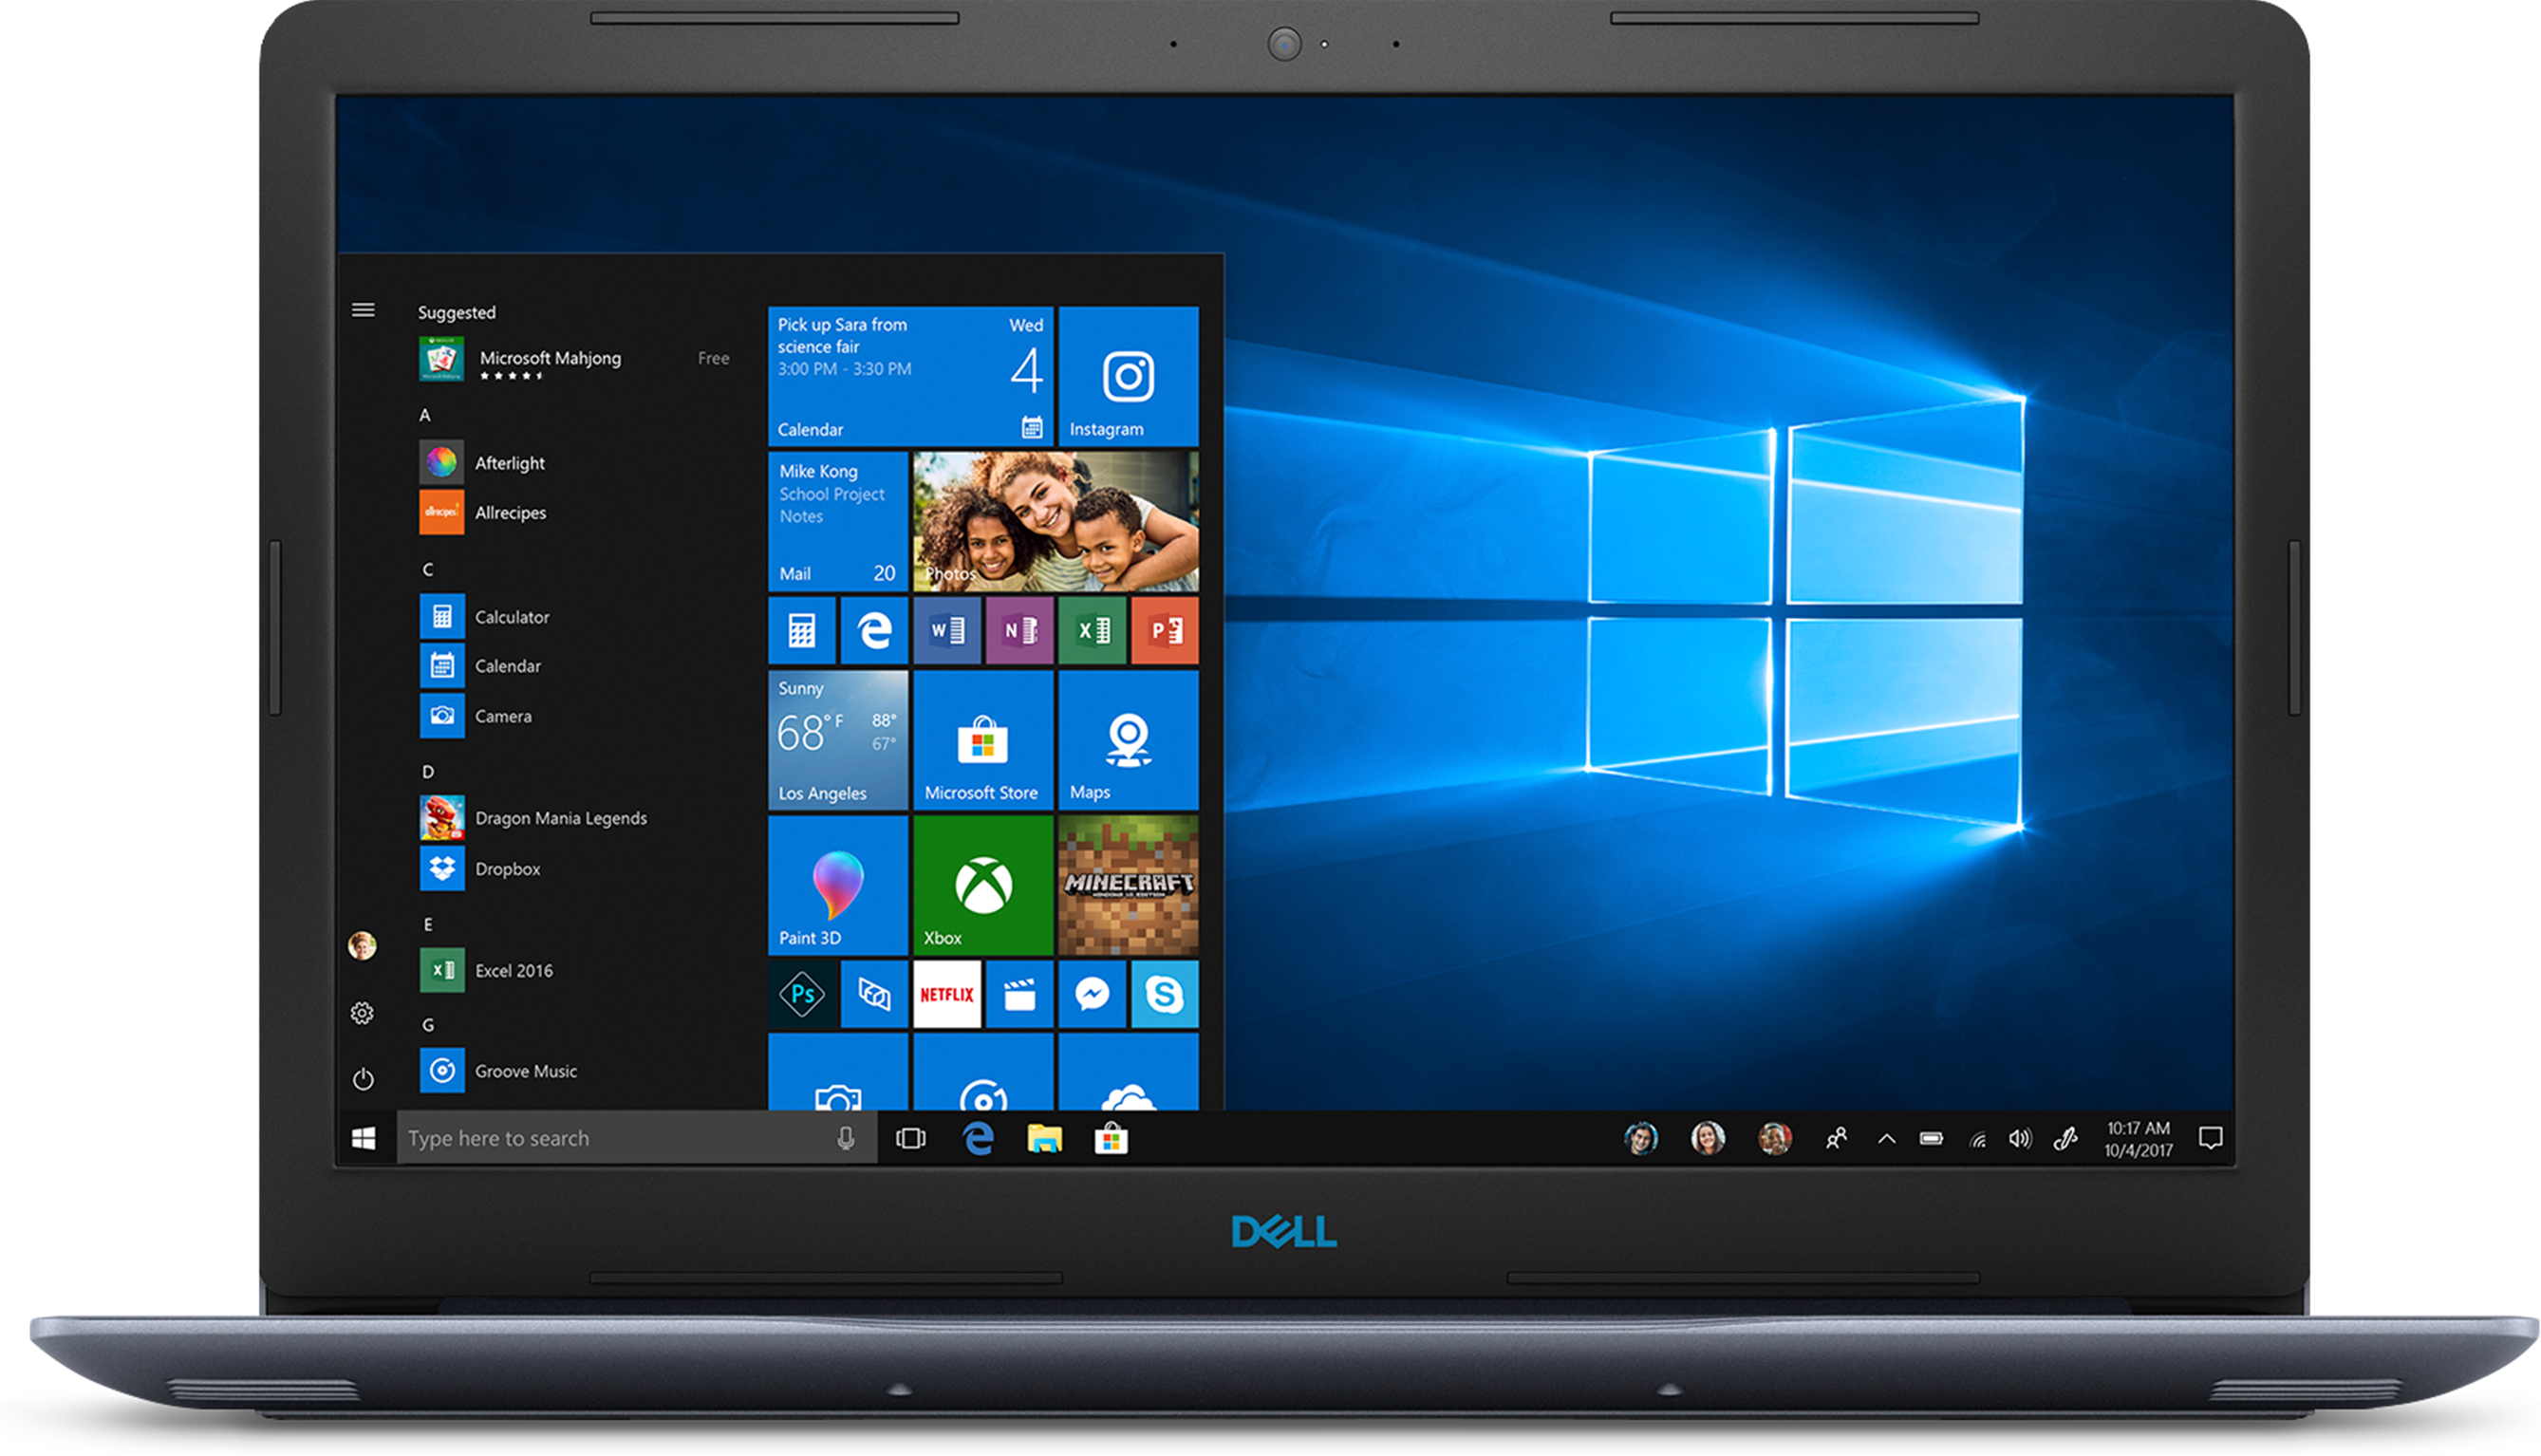2541x1456 pixels.
Task: Open the Weather tile for Los Angeles
Action: point(838,740)
